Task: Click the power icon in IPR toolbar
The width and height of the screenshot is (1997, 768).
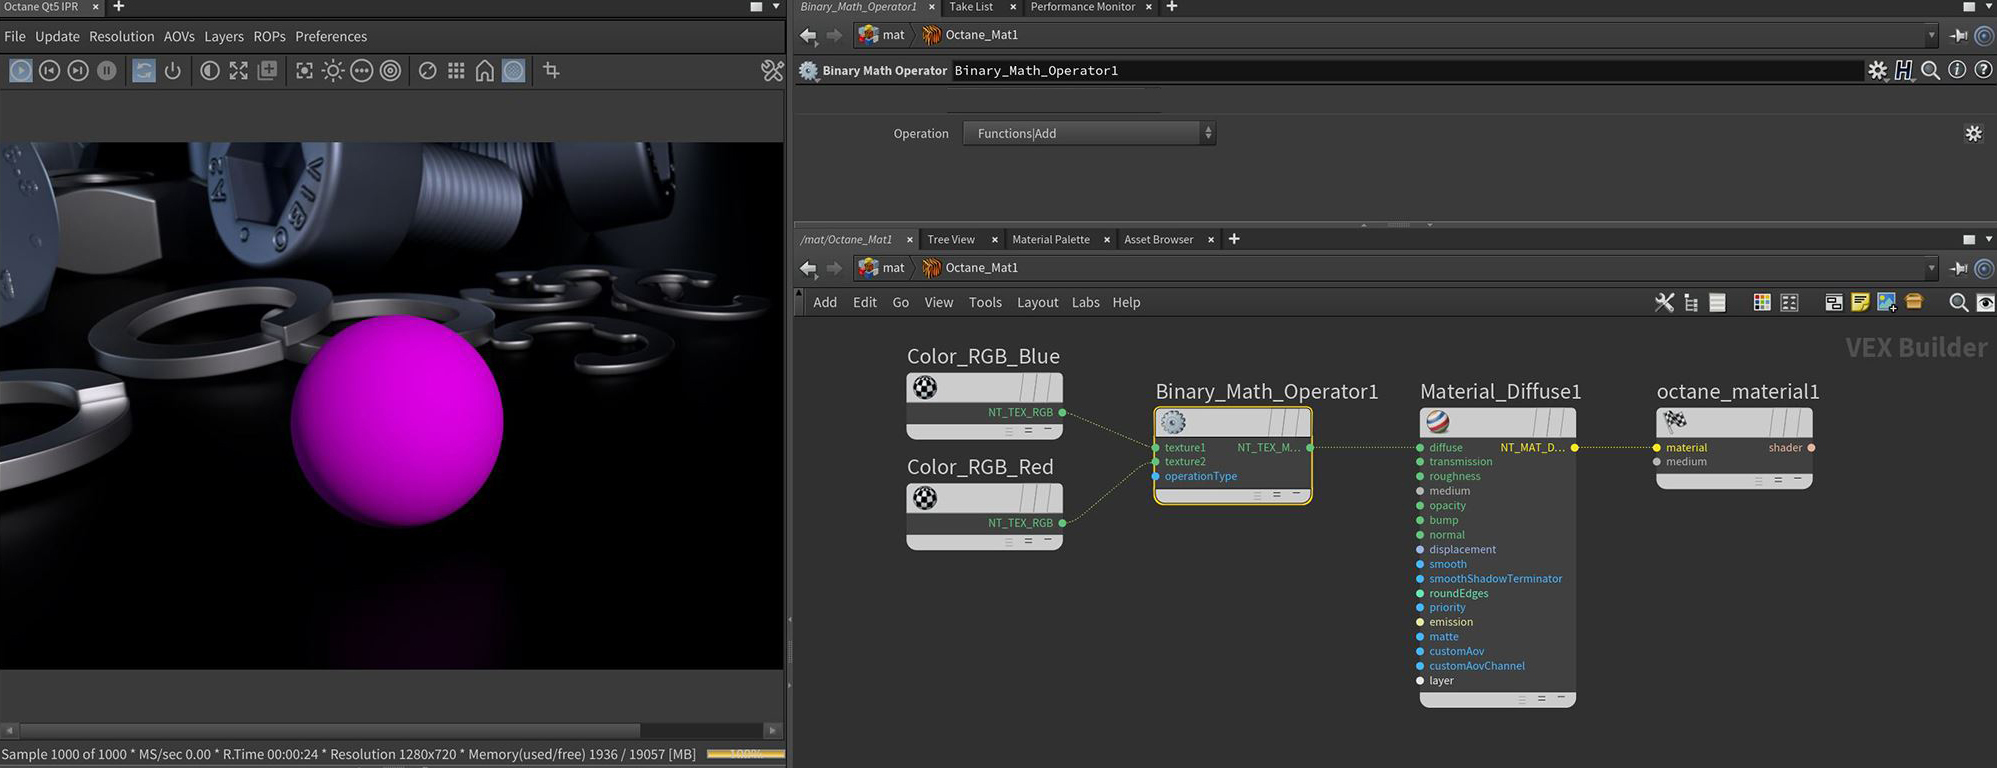Action: [x=173, y=71]
